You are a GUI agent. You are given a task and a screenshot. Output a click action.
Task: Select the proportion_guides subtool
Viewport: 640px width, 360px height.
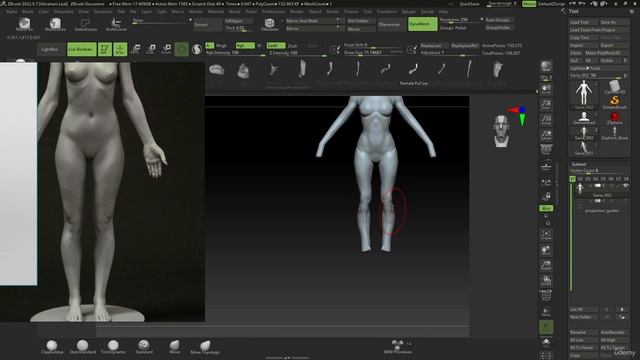(602, 211)
